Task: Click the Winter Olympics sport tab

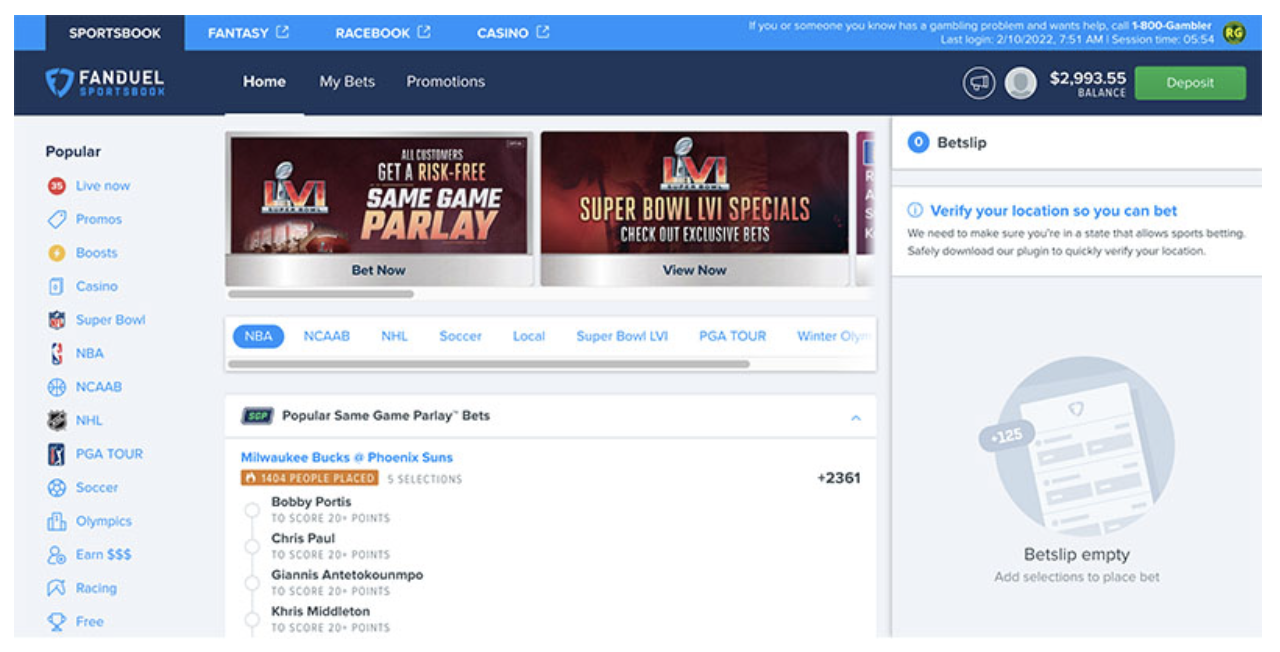Action: click(834, 336)
